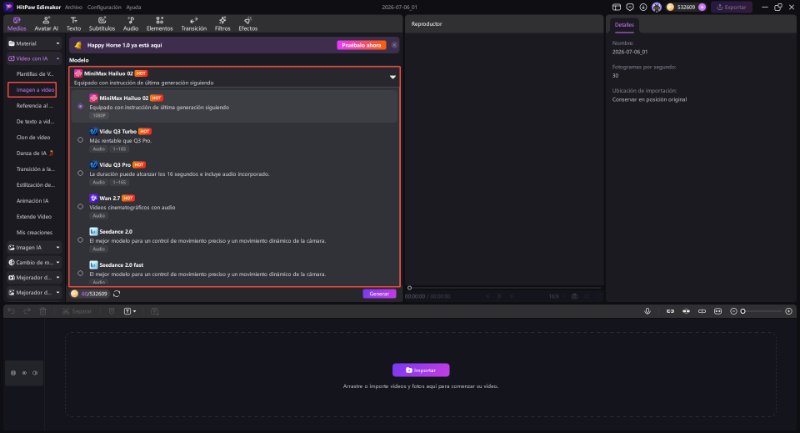Open the Configuración menu
Screen dimensions: 800x433
click(x=104, y=7)
